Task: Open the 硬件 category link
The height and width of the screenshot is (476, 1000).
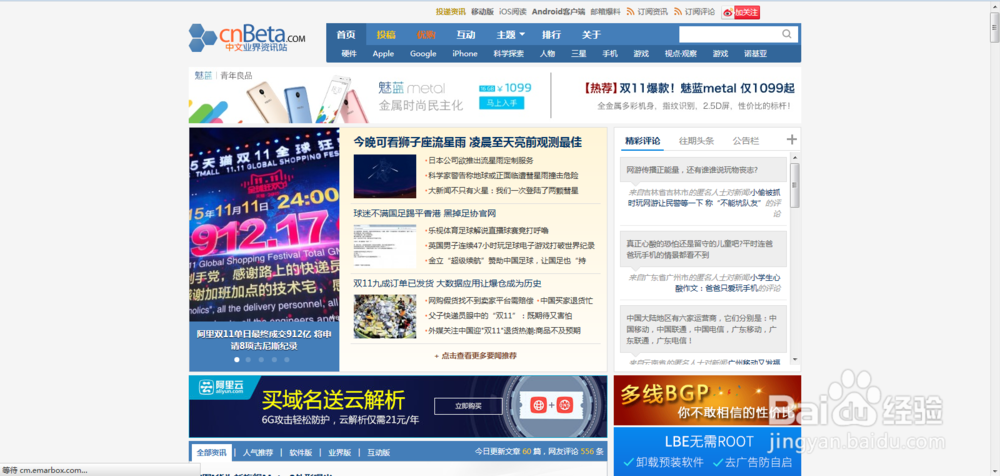Action: point(349,54)
